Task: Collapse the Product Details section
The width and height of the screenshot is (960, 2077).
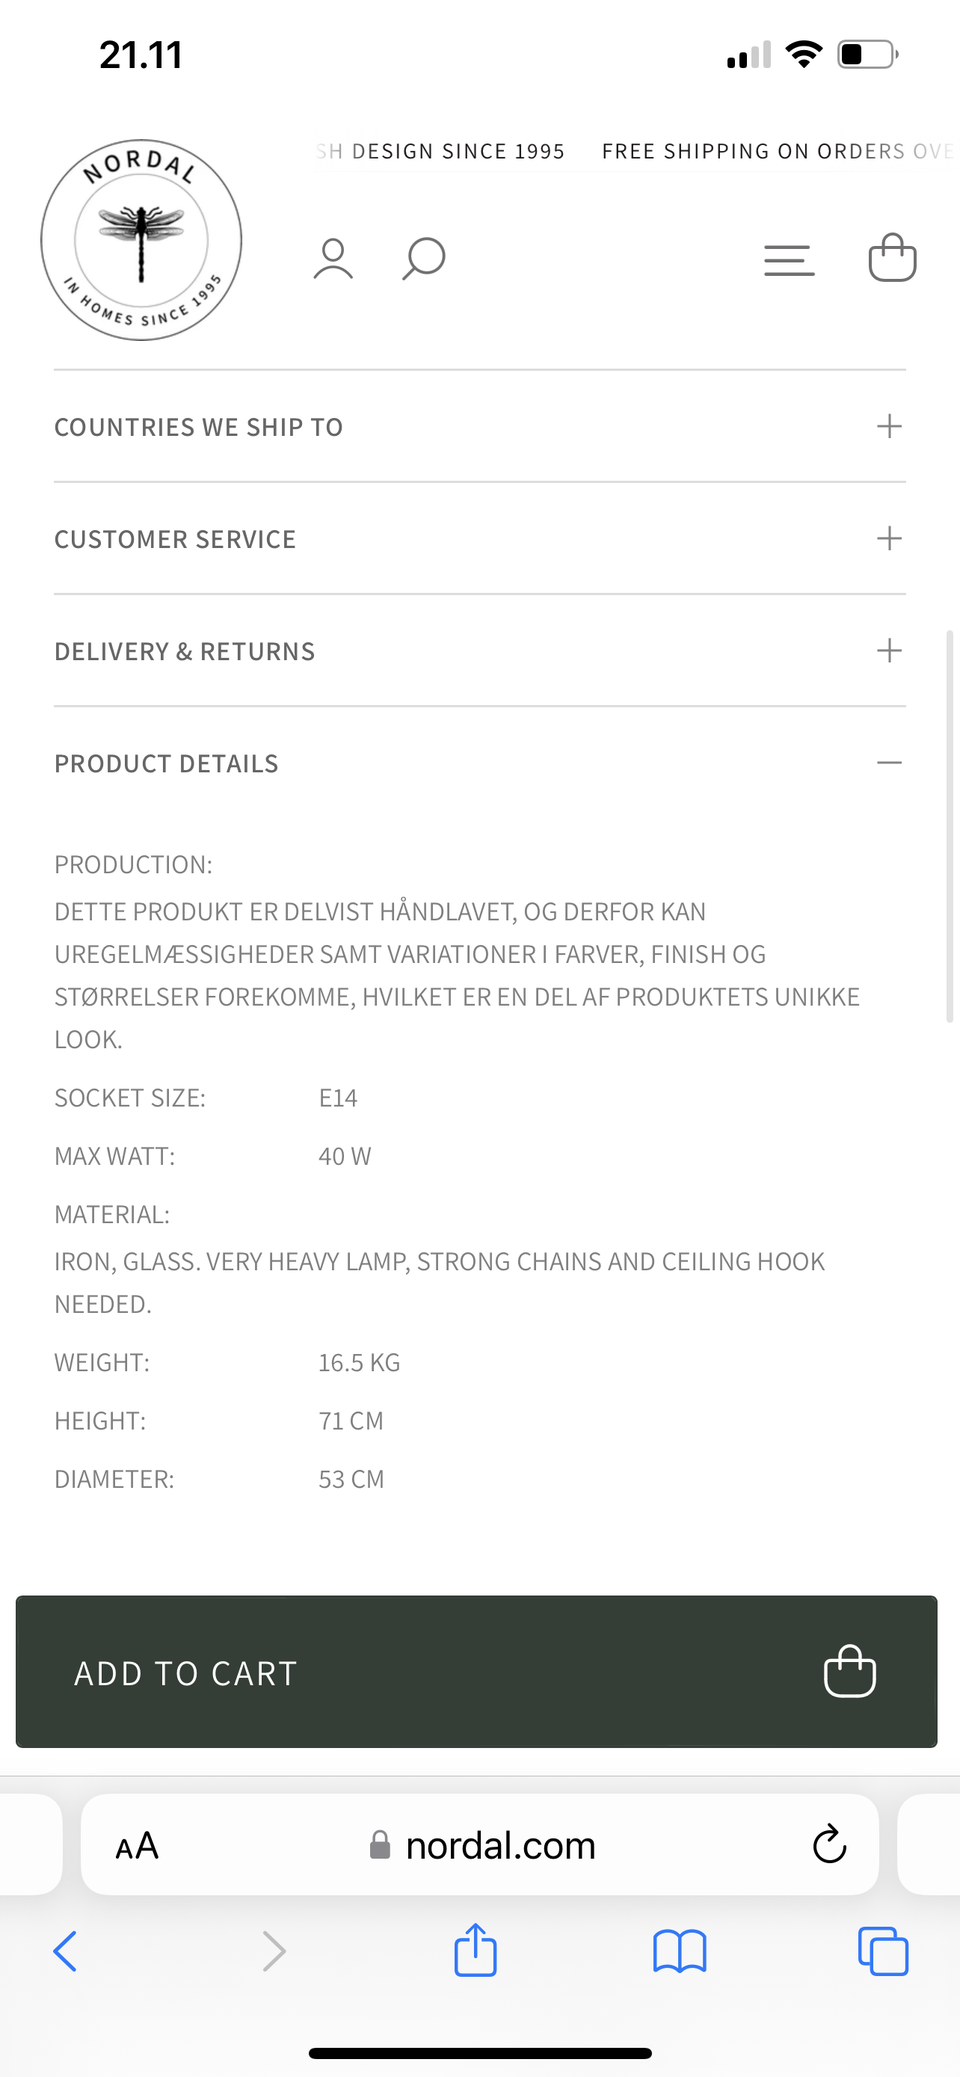Action: click(889, 763)
